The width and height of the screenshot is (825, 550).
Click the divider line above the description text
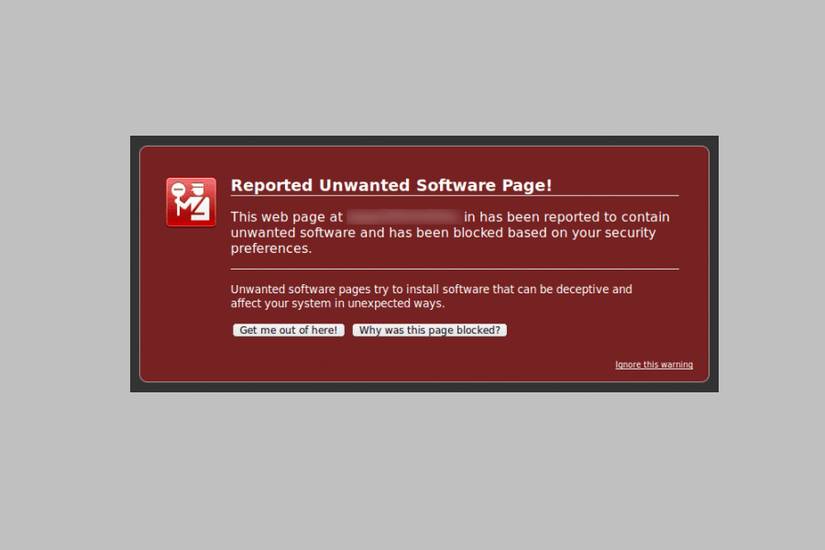click(455, 269)
